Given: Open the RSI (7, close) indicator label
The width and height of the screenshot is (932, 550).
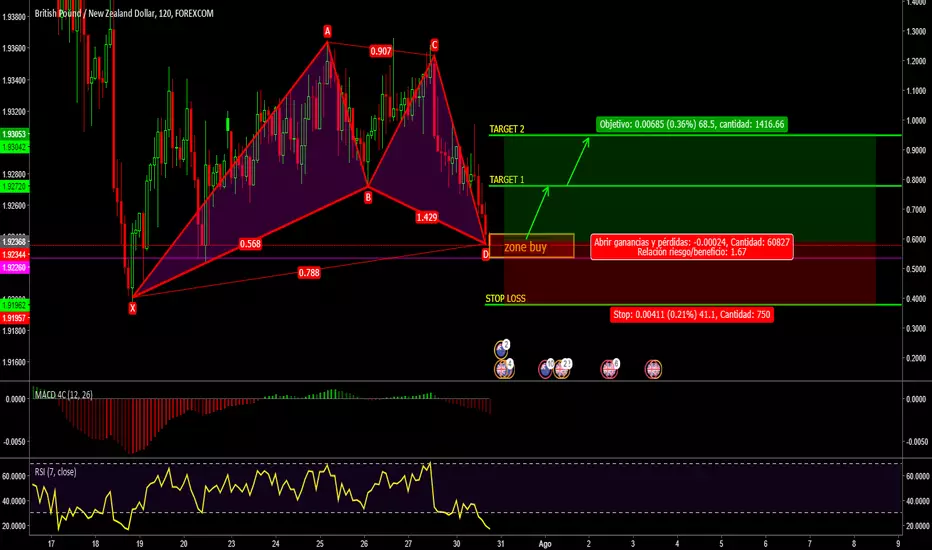Looking at the screenshot, I should pos(55,472).
